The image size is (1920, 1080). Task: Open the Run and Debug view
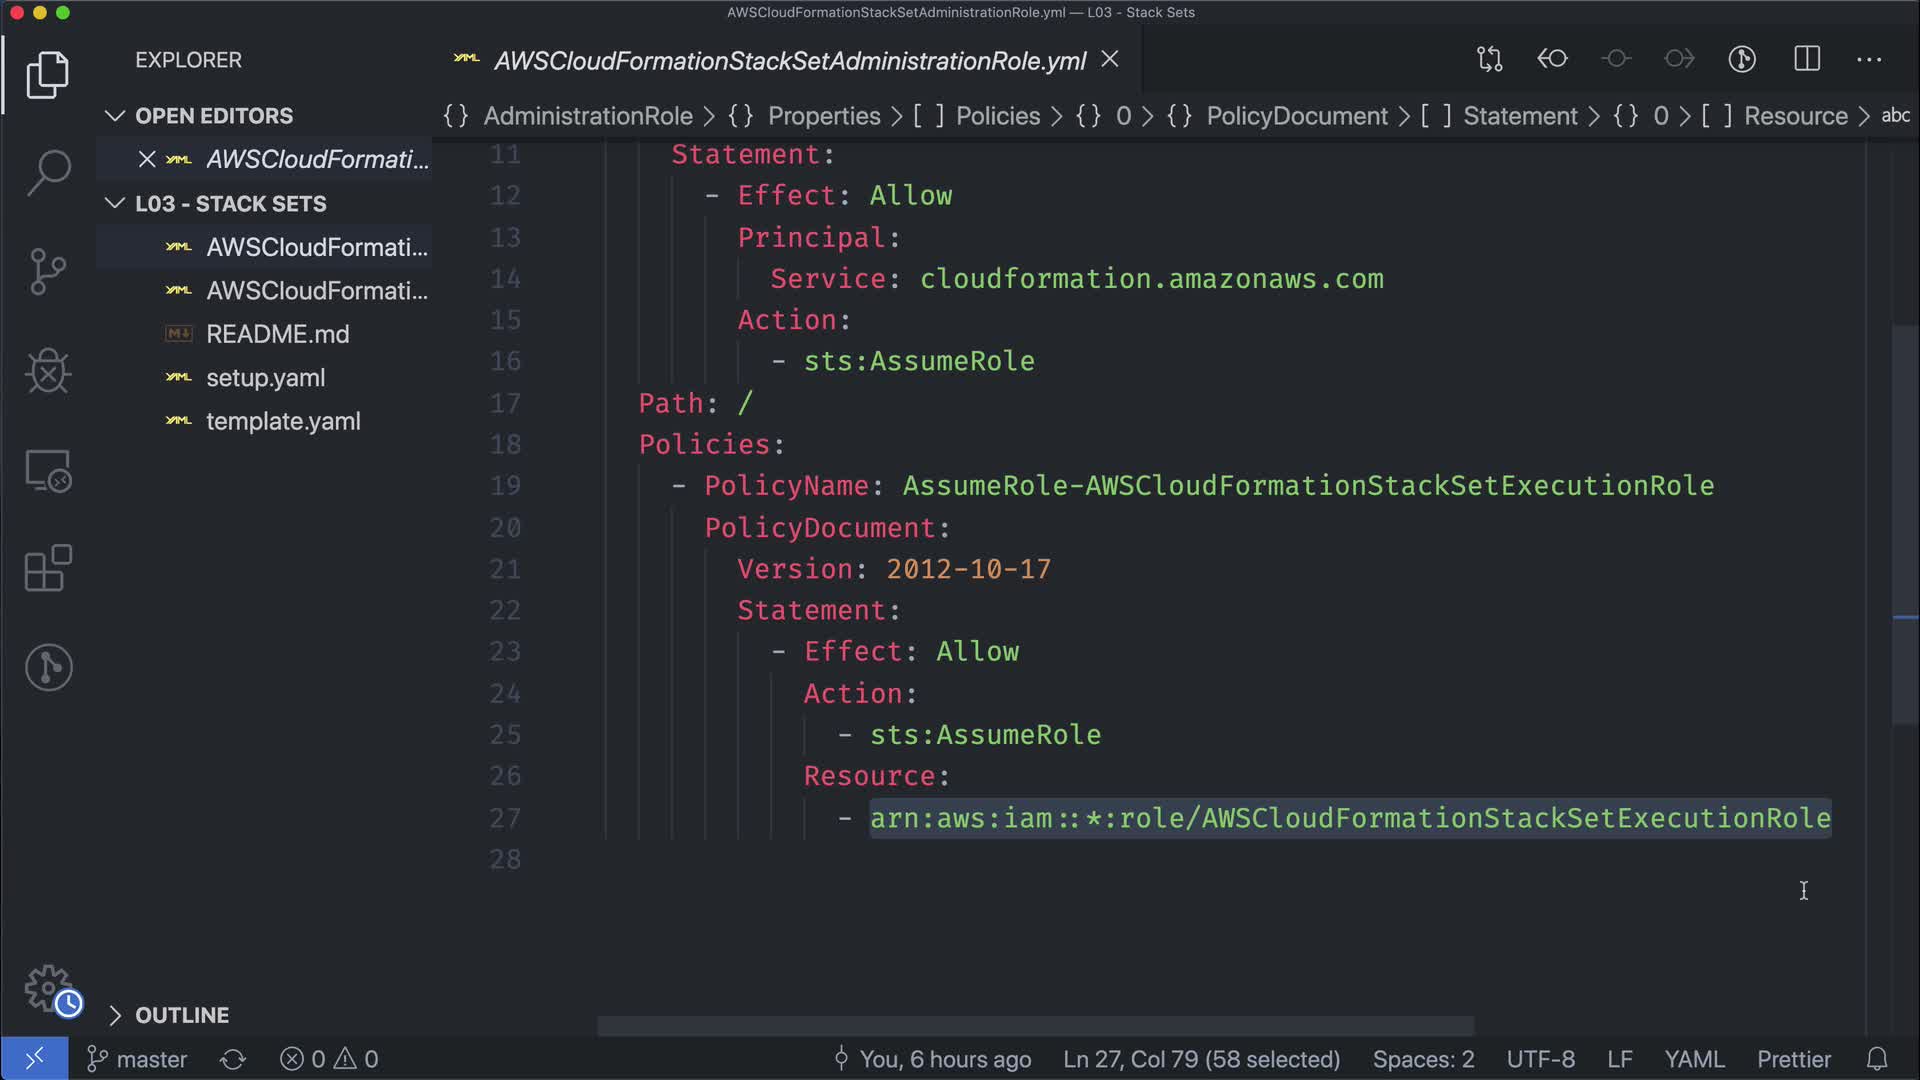48,371
